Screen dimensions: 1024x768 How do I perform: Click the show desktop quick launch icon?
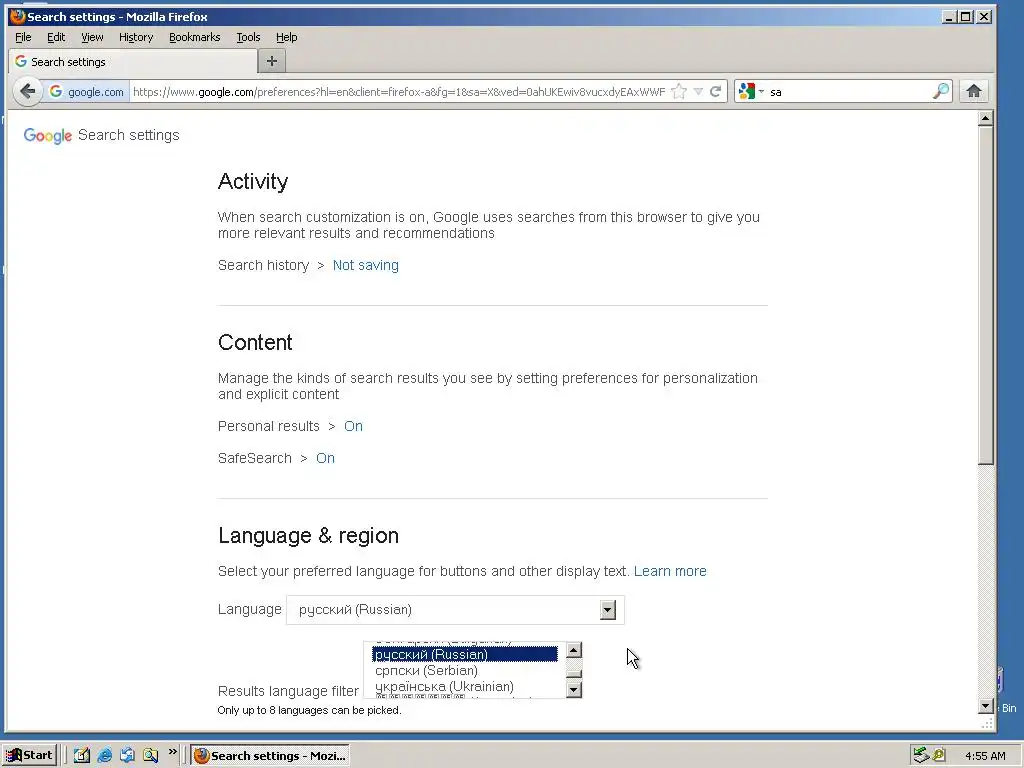click(x=127, y=755)
